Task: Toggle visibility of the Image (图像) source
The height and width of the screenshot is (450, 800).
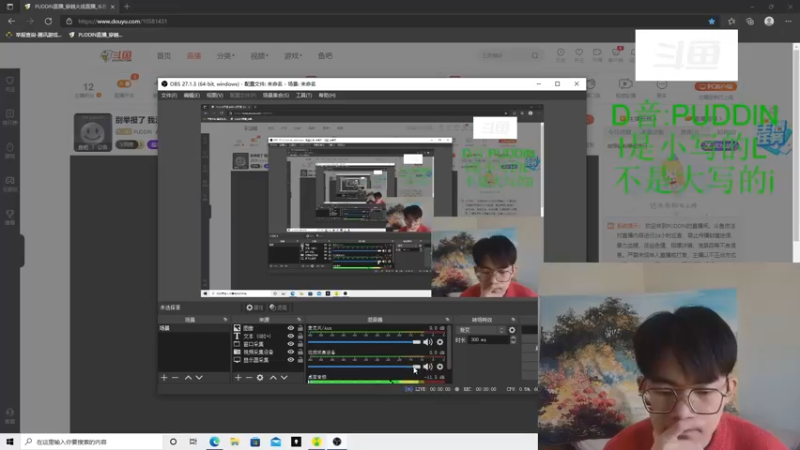Action: [291, 328]
